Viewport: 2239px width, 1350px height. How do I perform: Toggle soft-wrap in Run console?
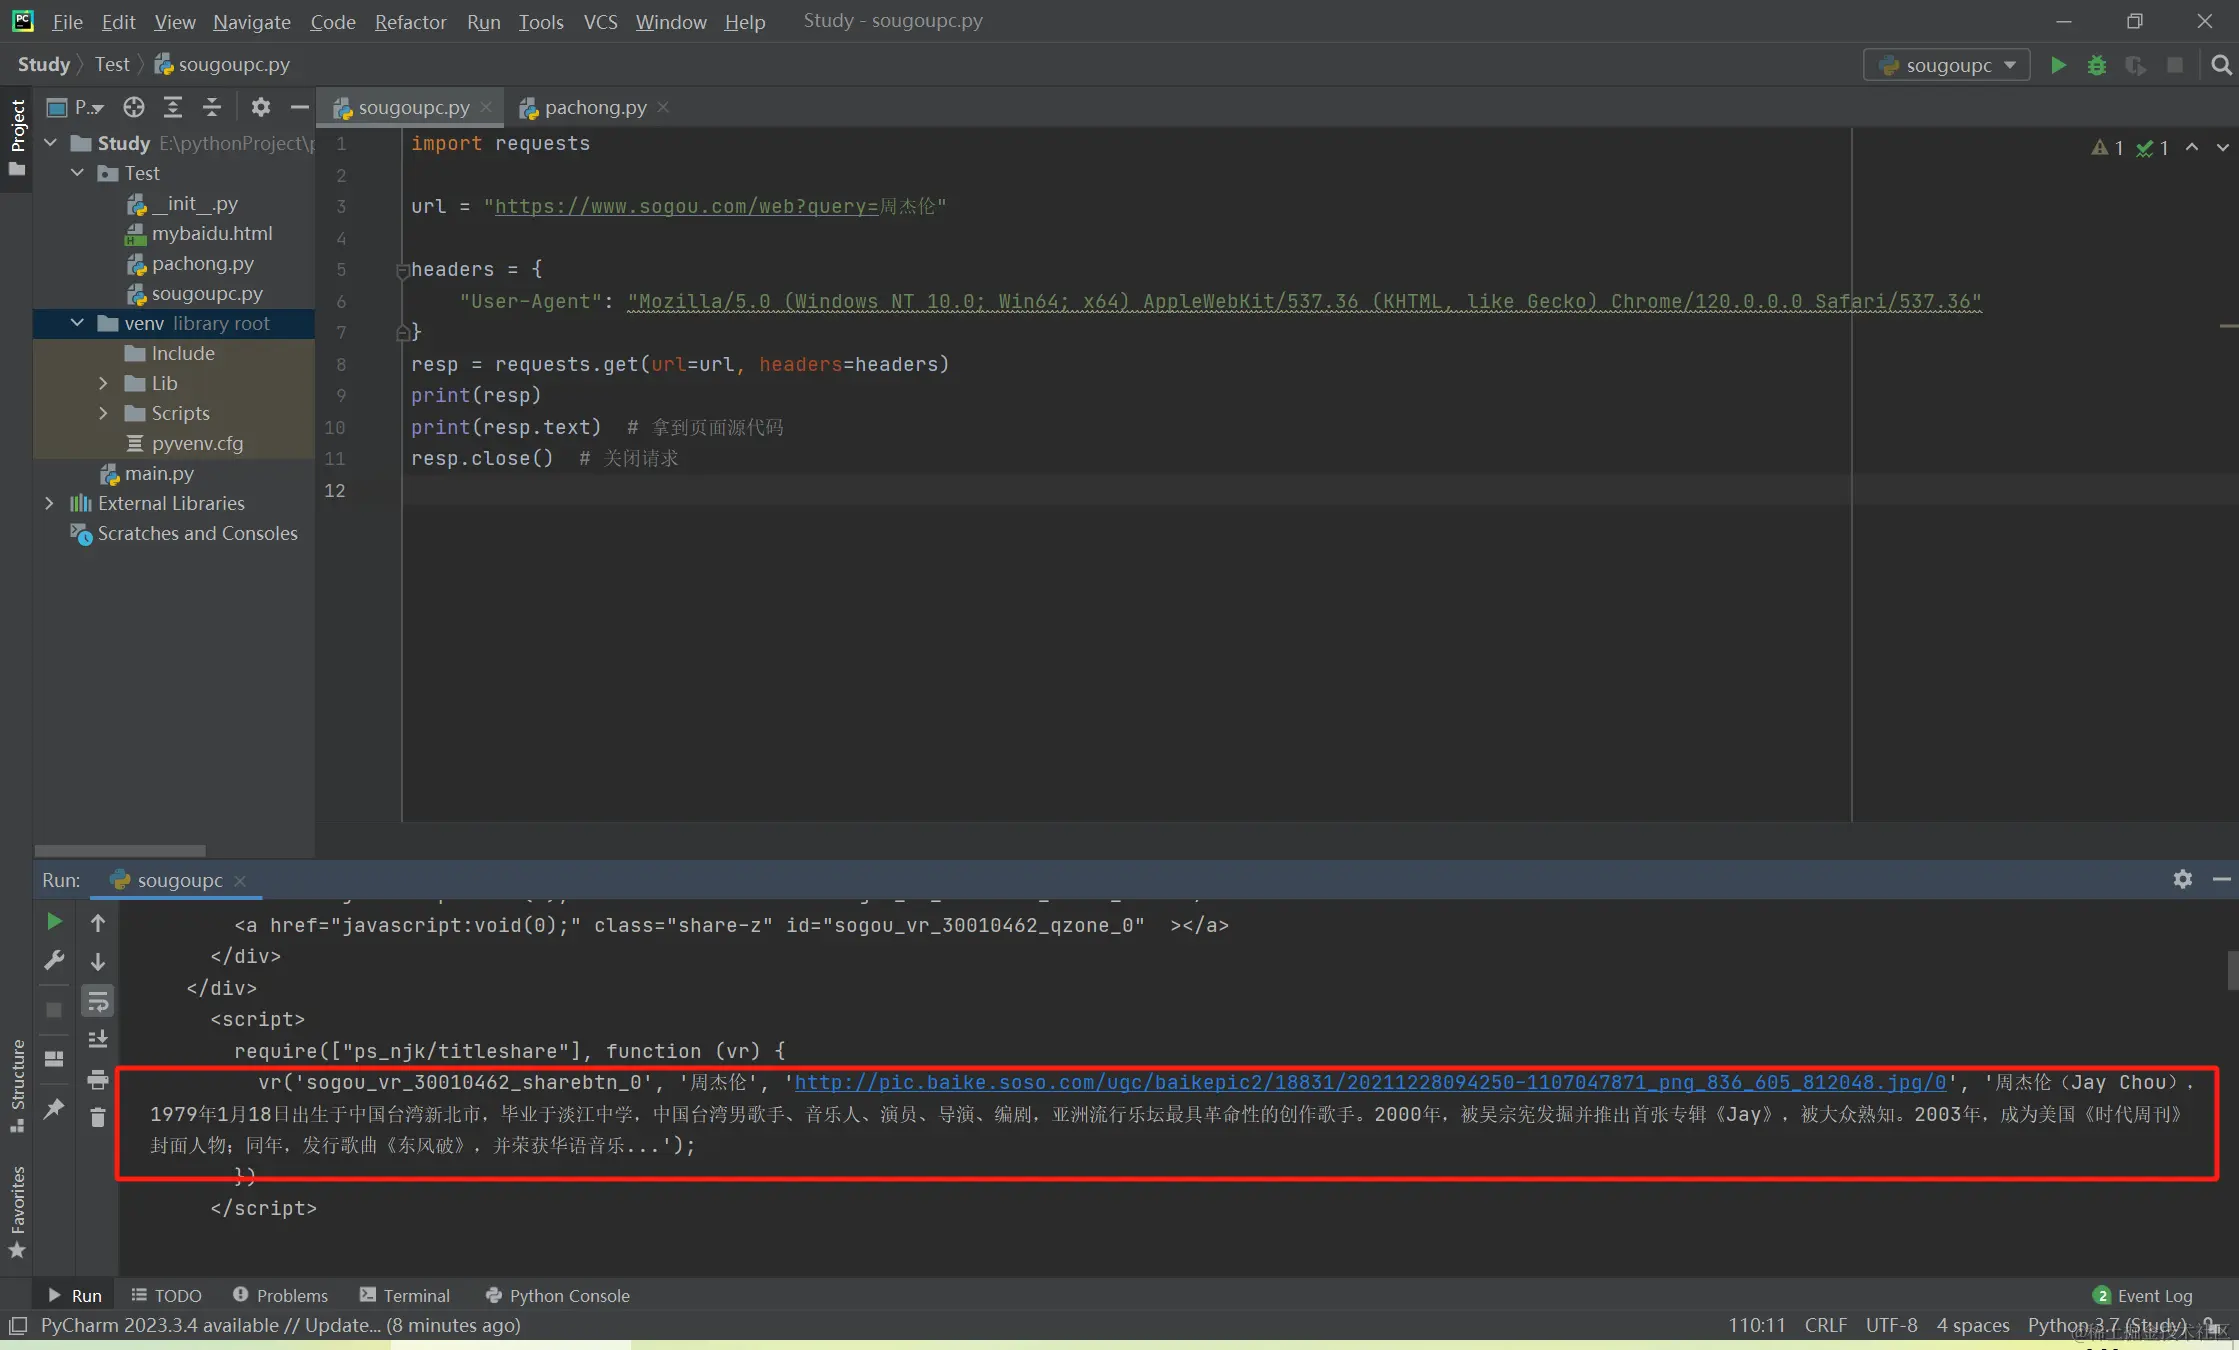pyautogui.click(x=98, y=1001)
